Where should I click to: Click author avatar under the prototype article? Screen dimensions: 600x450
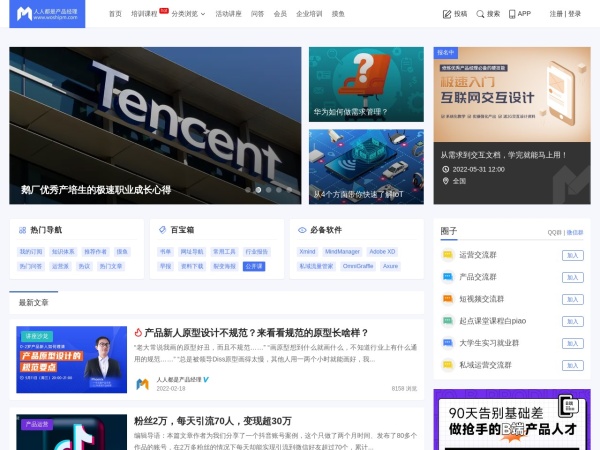coord(143,383)
